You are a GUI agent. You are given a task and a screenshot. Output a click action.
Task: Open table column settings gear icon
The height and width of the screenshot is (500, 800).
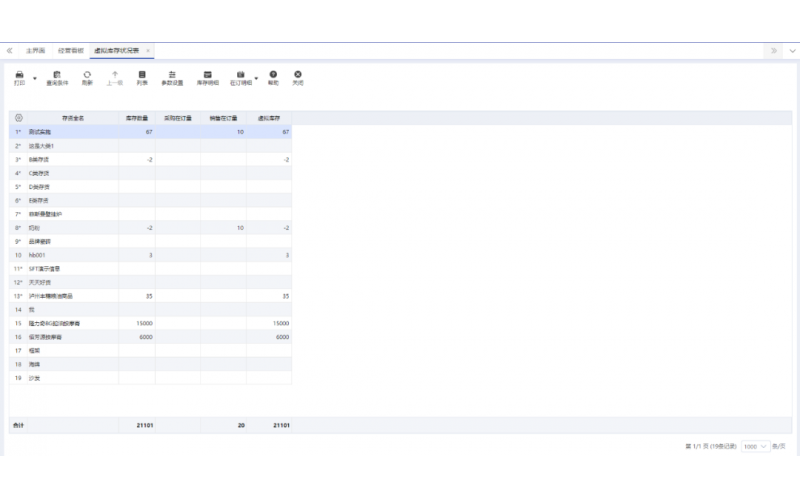pyautogui.click(x=18, y=118)
